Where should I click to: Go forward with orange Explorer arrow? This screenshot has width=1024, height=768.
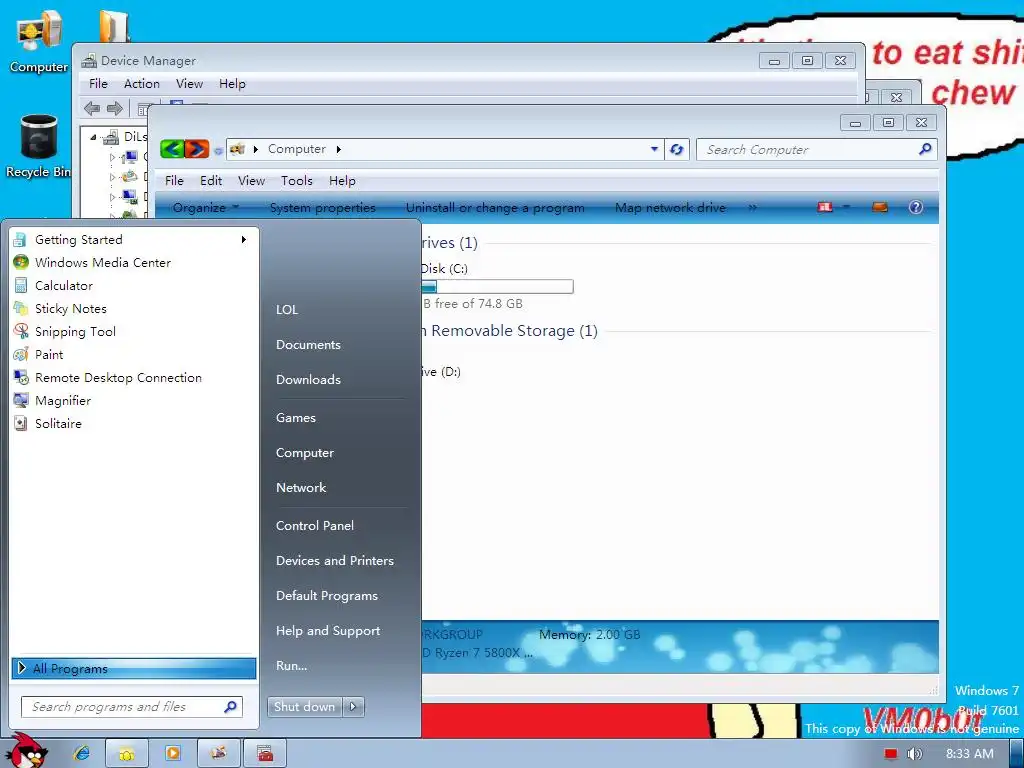coord(197,150)
